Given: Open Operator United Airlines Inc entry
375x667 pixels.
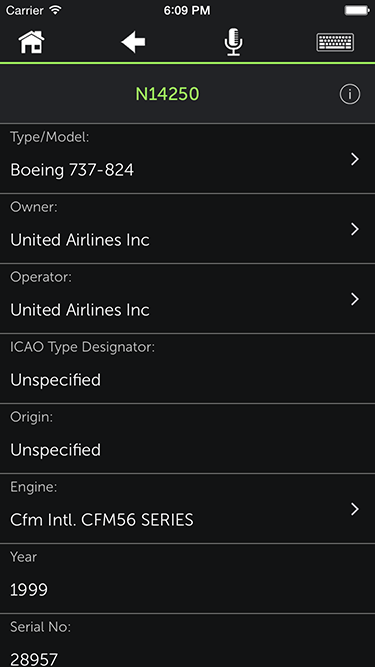Looking at the screenshot, I should [188, 299].
